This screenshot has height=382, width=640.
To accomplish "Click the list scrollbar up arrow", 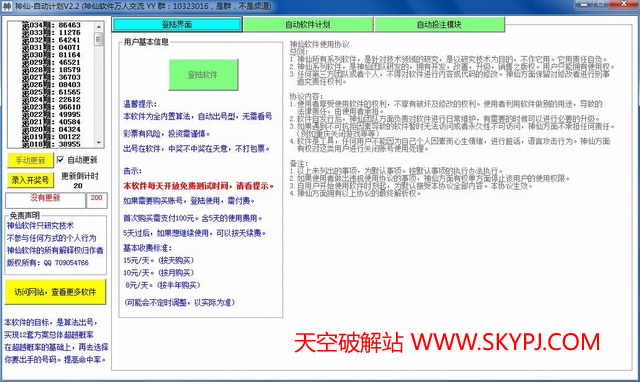I will (98, 27).
